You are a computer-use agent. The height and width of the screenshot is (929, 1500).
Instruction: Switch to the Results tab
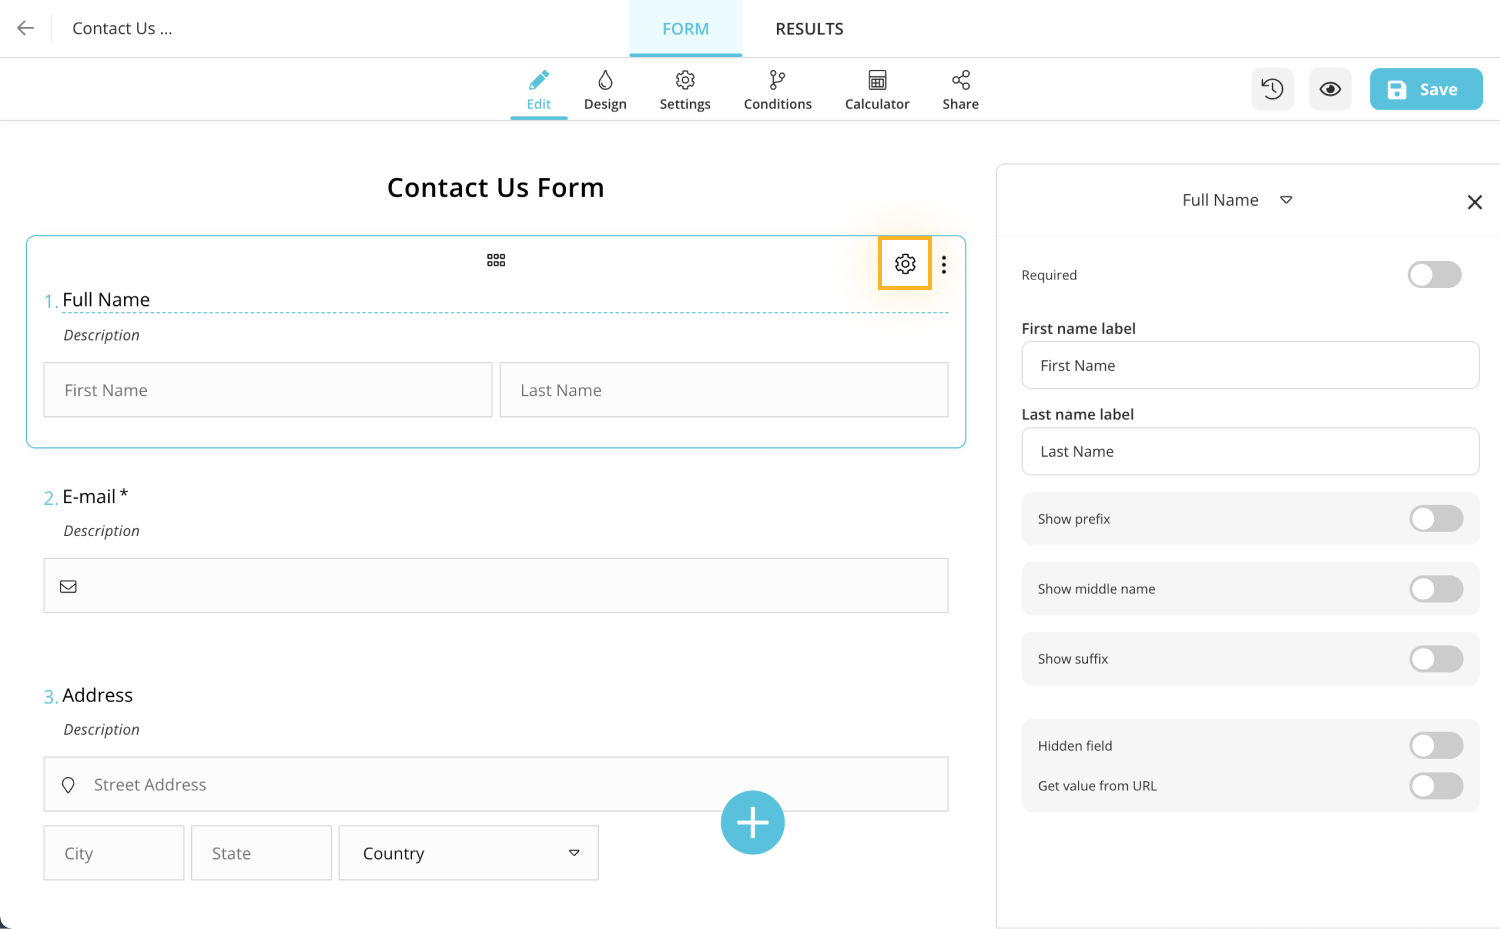coord(809,29)
